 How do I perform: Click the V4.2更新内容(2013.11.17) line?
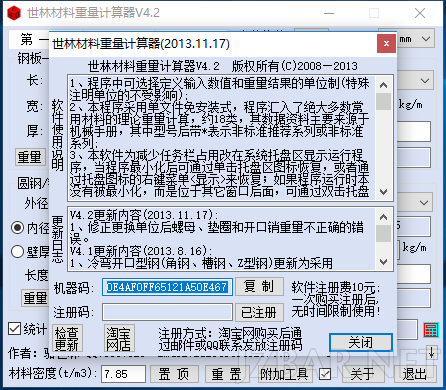pyautogui.click(x=144, y=215)
